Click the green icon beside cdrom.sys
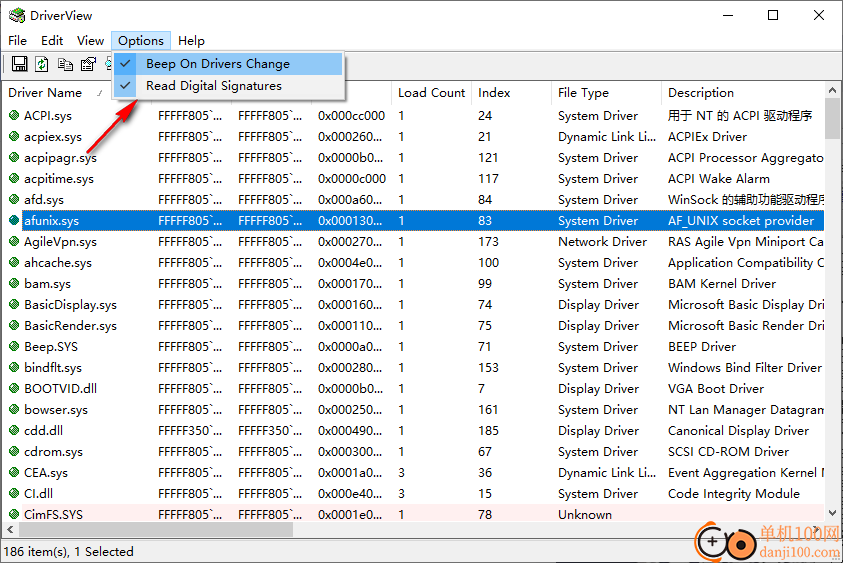843x563 pixels. (x=15, y=451)
